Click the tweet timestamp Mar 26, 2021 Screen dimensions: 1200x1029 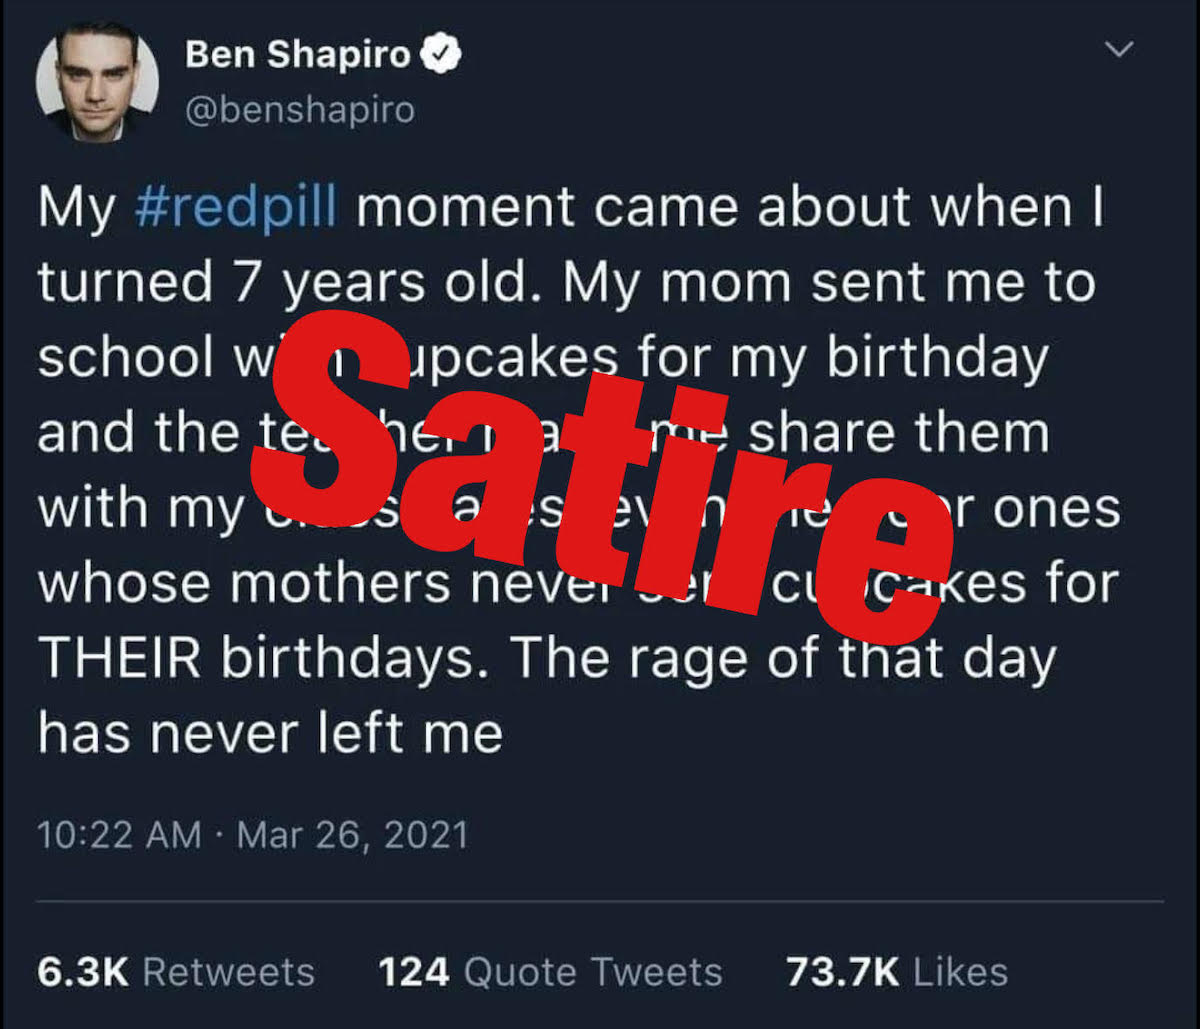point(351,833)
